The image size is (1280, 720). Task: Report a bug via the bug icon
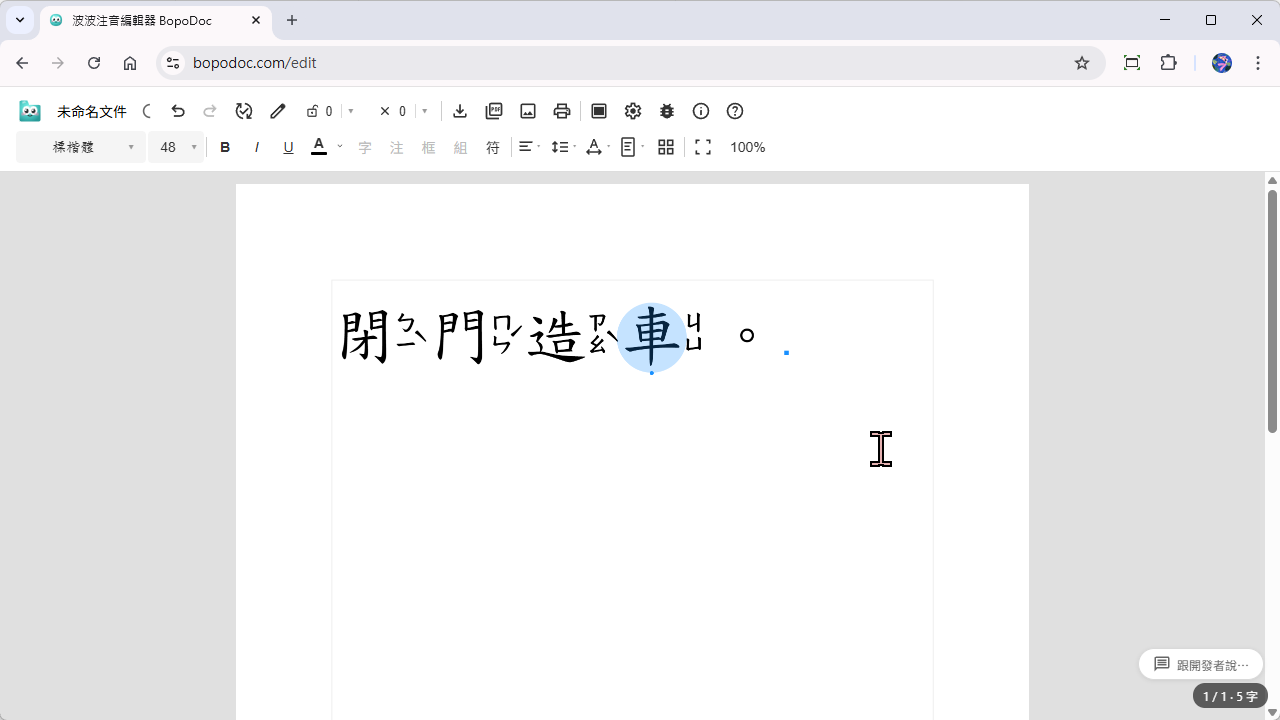667,111
